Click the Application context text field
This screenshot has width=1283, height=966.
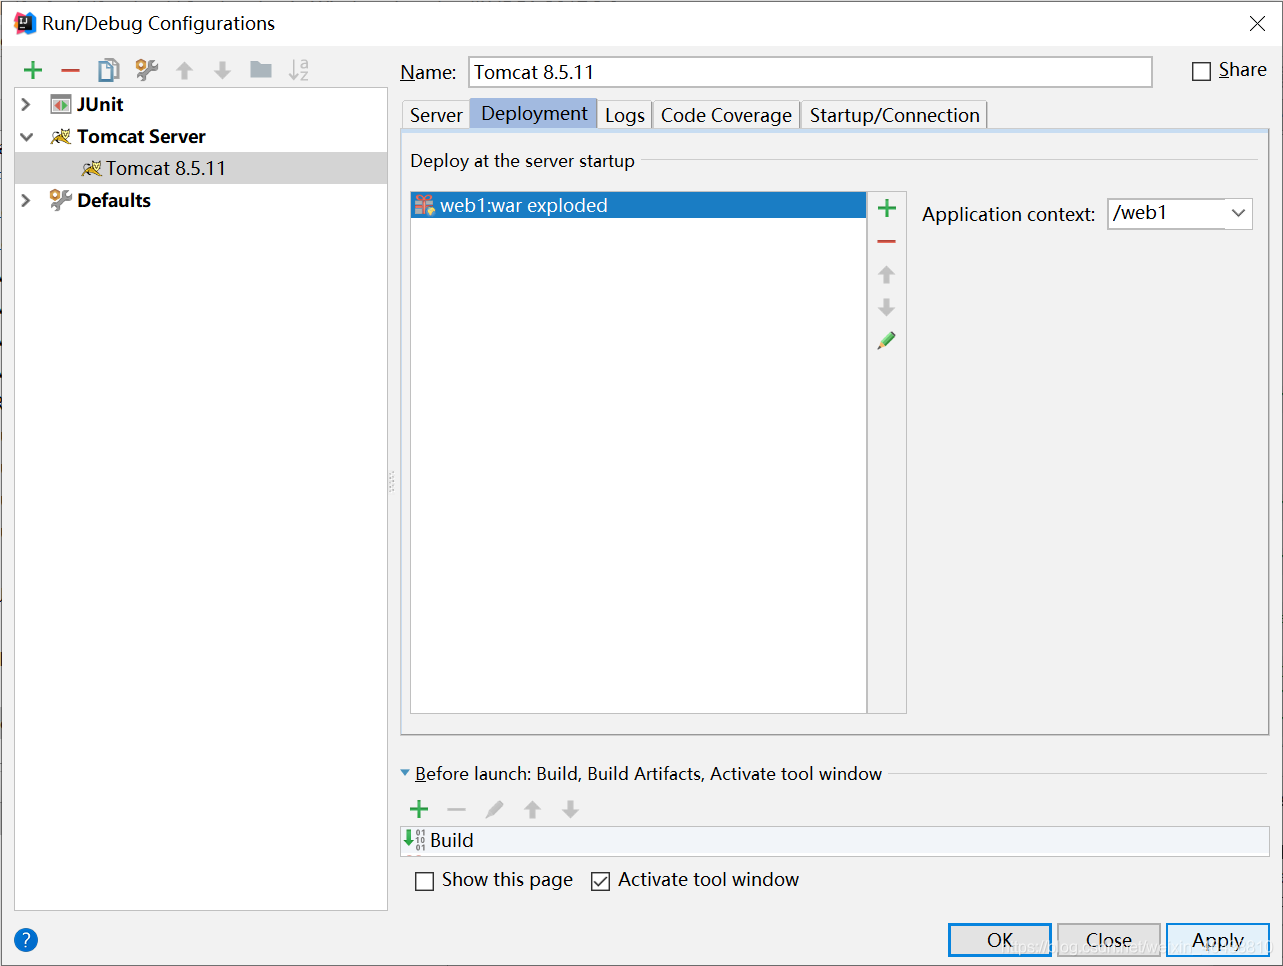1167,213
